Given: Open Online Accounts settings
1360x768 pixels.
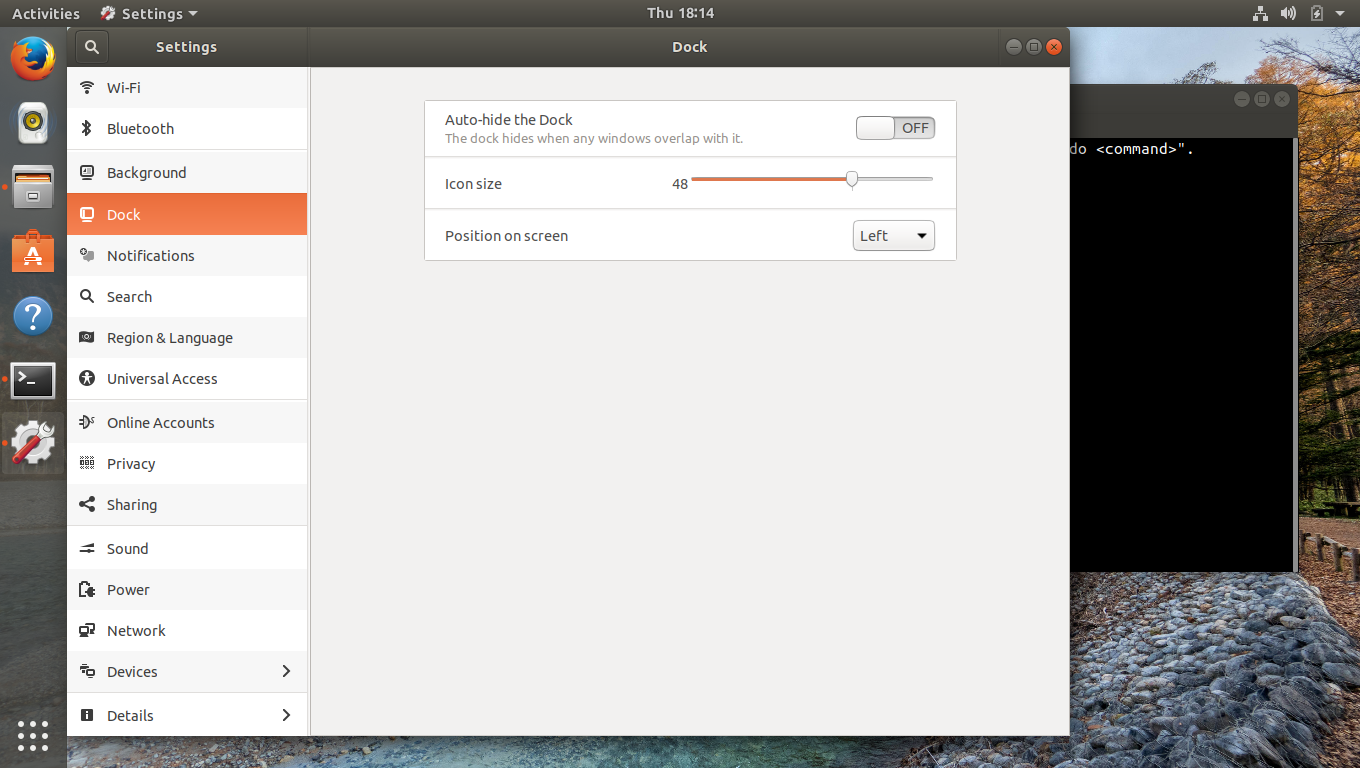Looking at the screenshot, I should tap(187, 423).
